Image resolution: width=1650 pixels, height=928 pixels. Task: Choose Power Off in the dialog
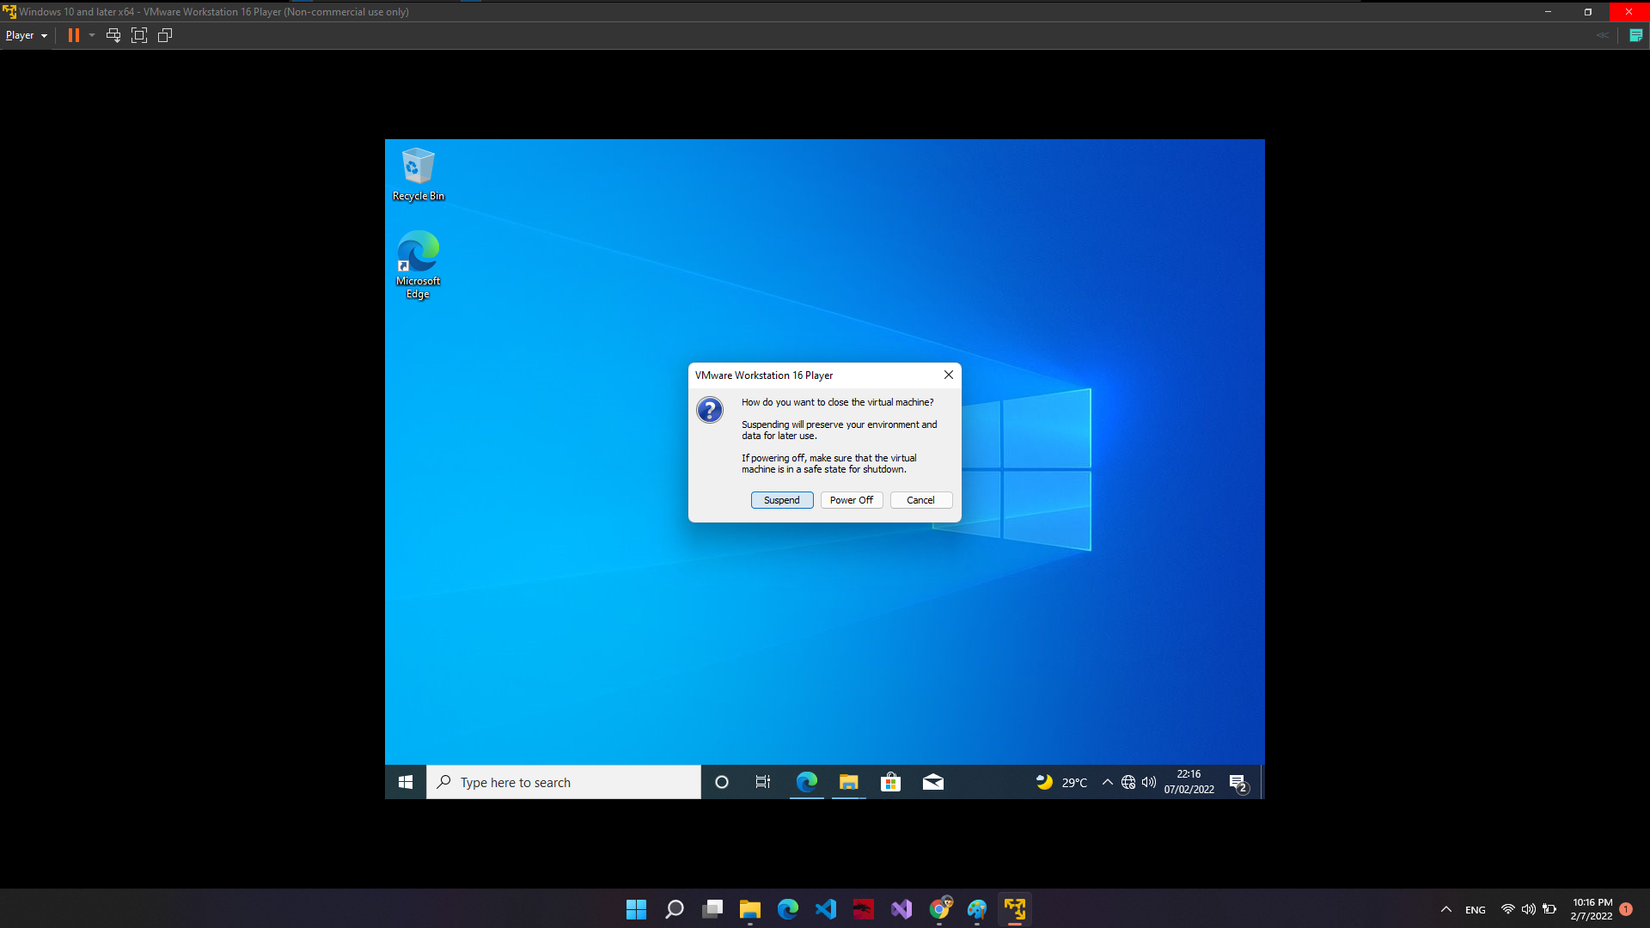coord(851,500)
